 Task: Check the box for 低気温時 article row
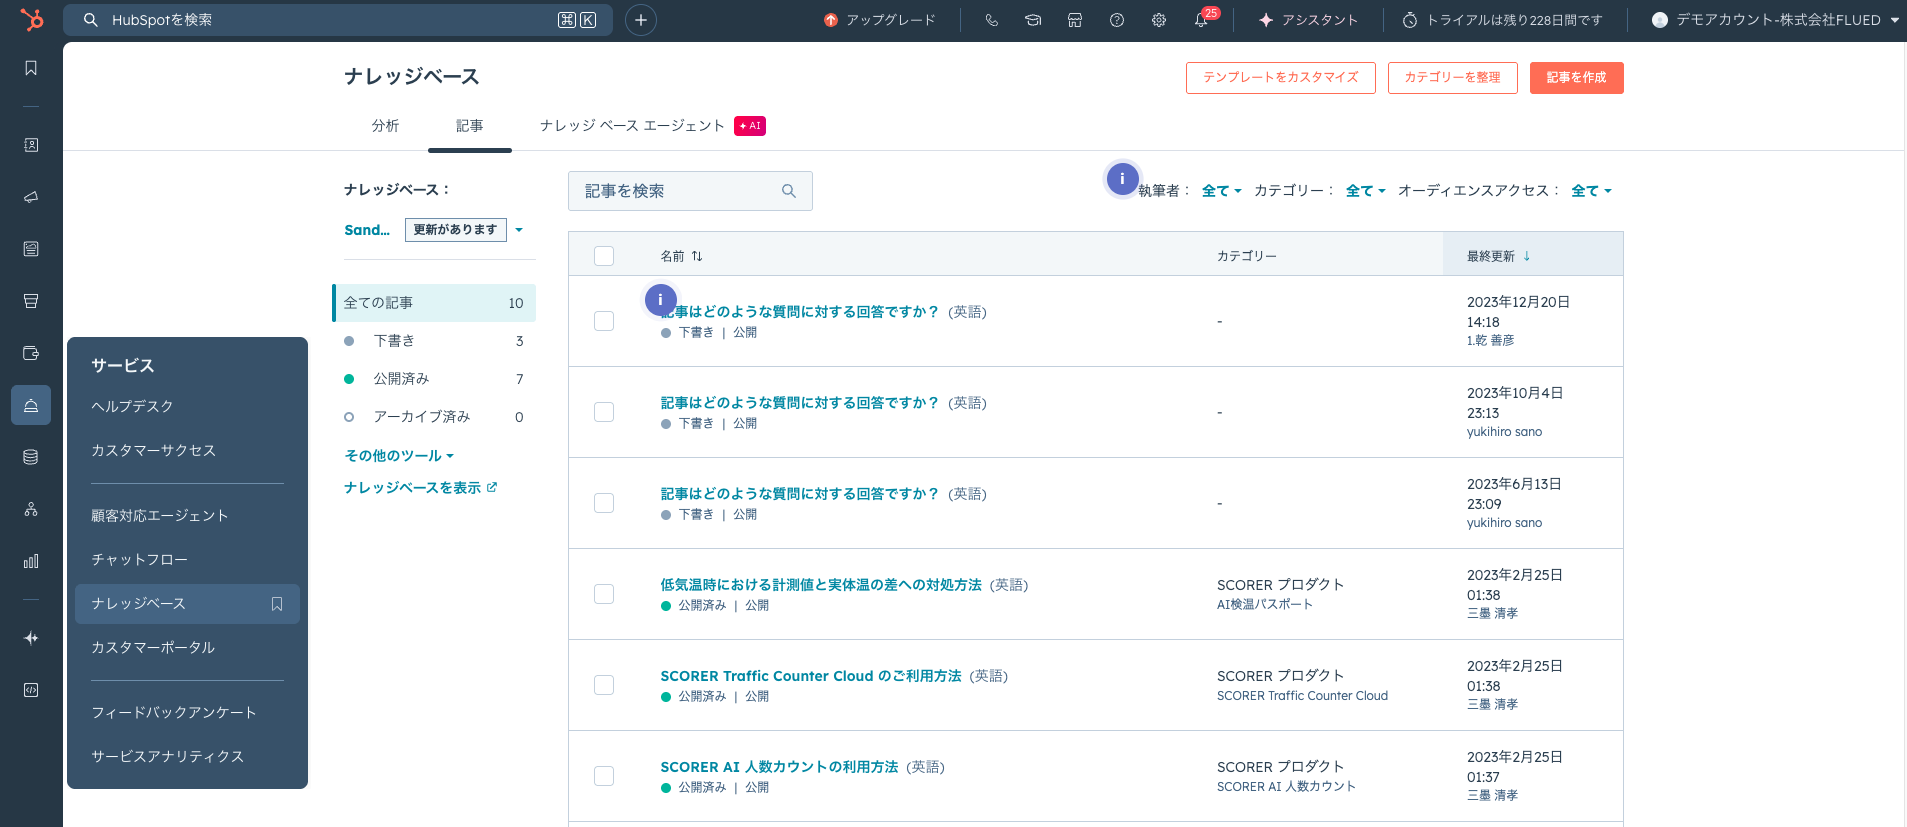(x=604, y=594)
